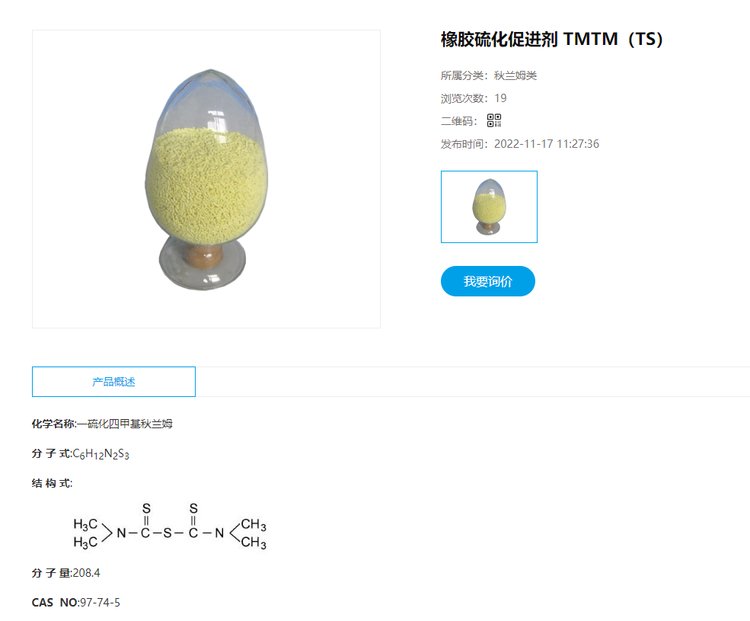Select the small product thumbnail image
The image size is (750, 621).
pos(489,207)
